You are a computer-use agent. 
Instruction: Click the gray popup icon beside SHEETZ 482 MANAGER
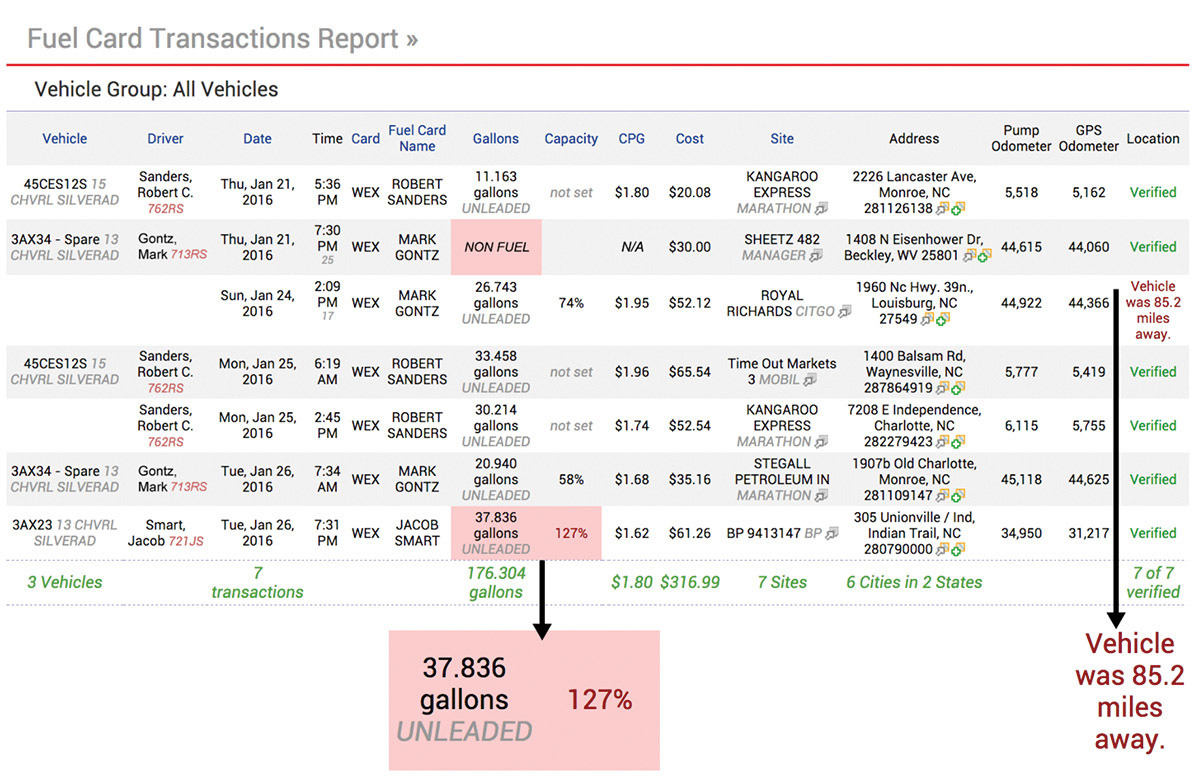pyautogui.click(x=816, y=256)
